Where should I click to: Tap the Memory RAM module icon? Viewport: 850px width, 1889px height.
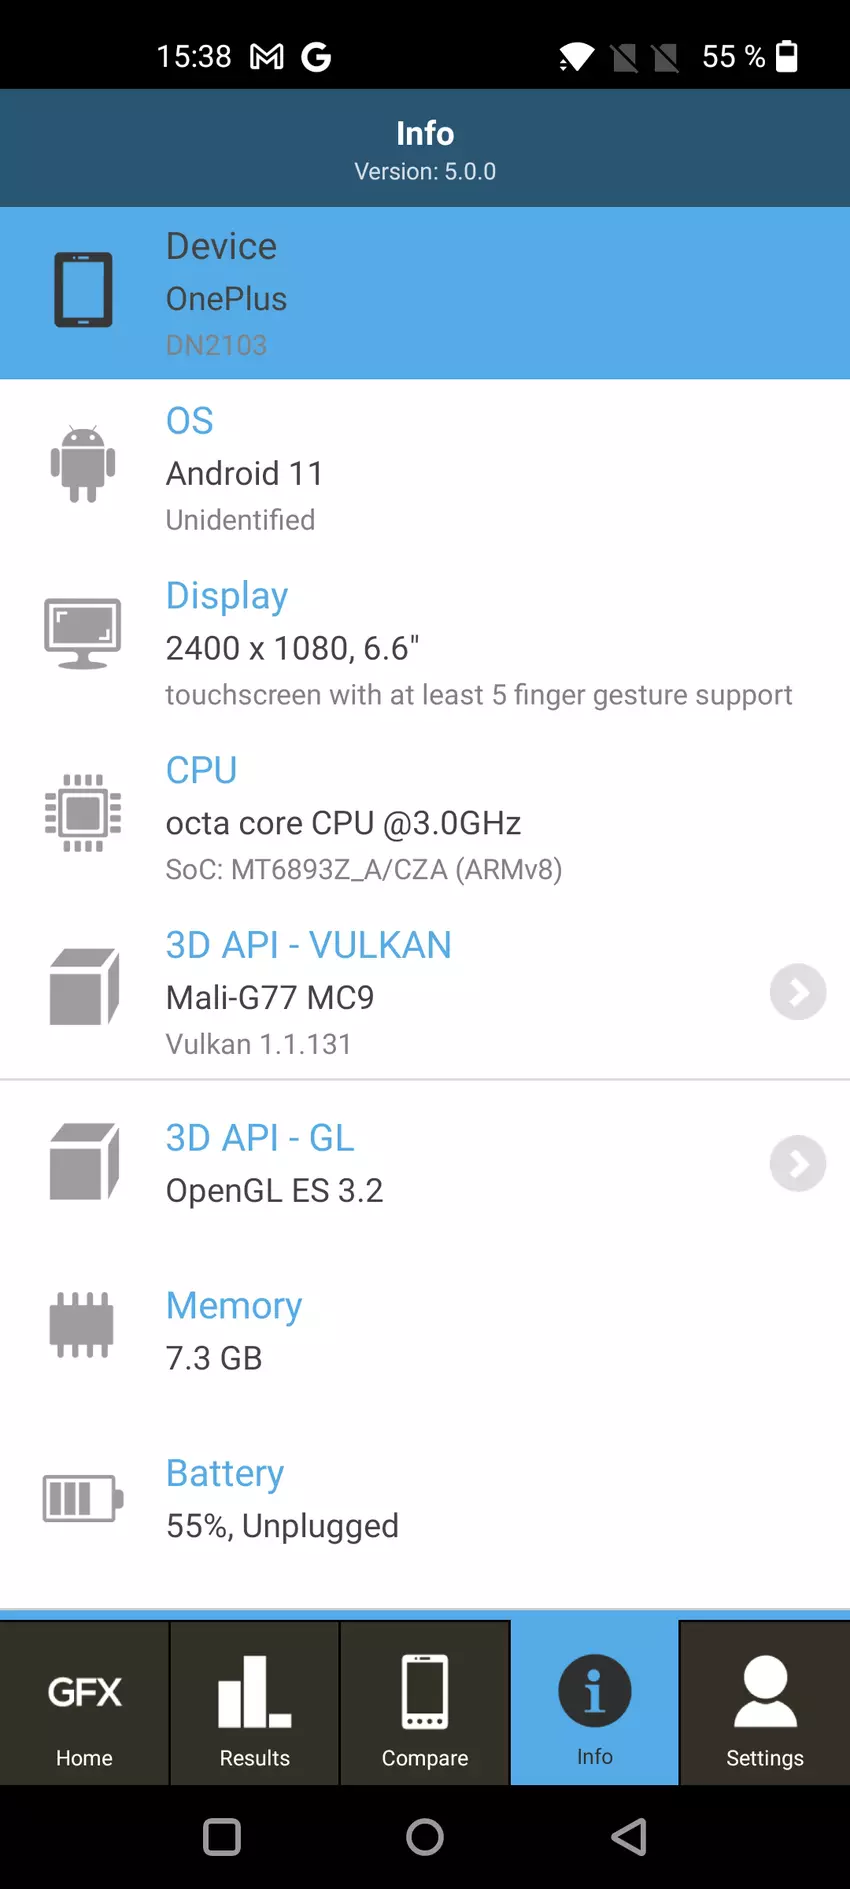82,1325
